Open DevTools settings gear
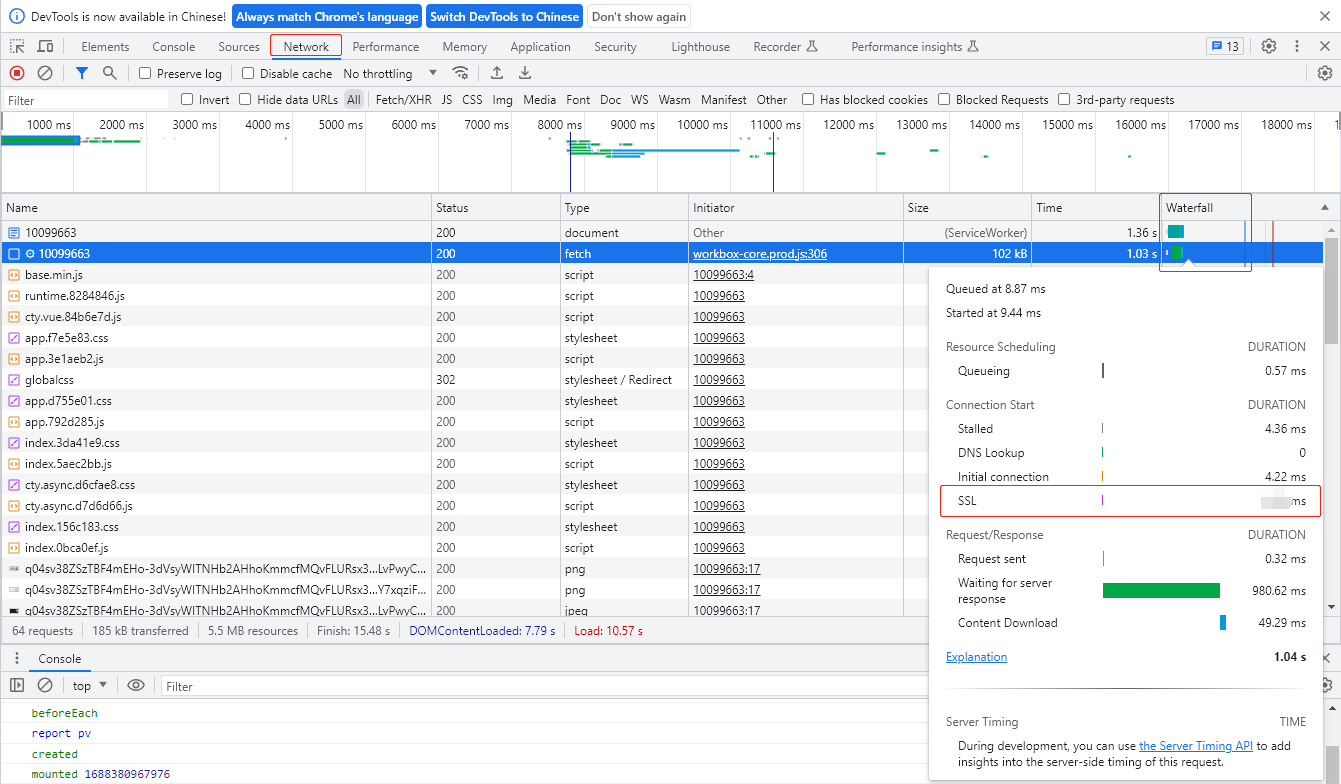1341x784 pixels. 1269,46
